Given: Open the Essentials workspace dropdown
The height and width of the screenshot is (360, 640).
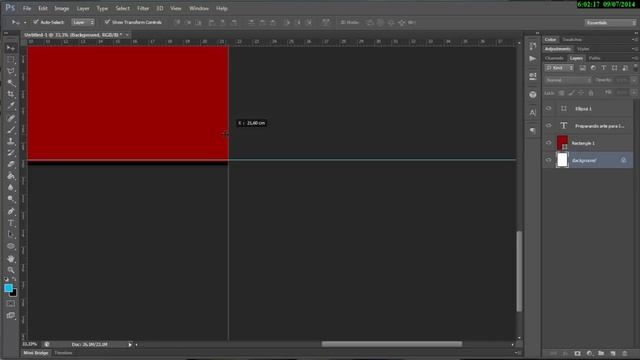Looking at the screenshot, I should [x=610, y=23].
